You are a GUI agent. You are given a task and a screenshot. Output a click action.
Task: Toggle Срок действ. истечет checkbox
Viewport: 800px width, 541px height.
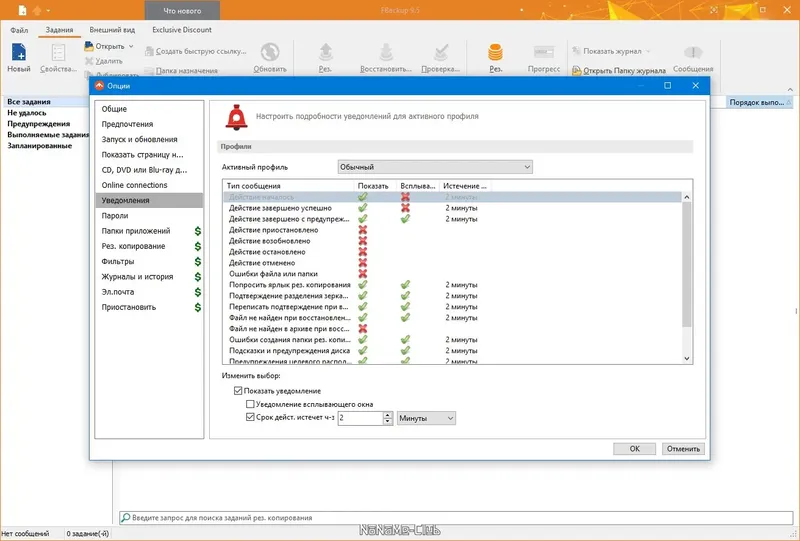point(250,417)
